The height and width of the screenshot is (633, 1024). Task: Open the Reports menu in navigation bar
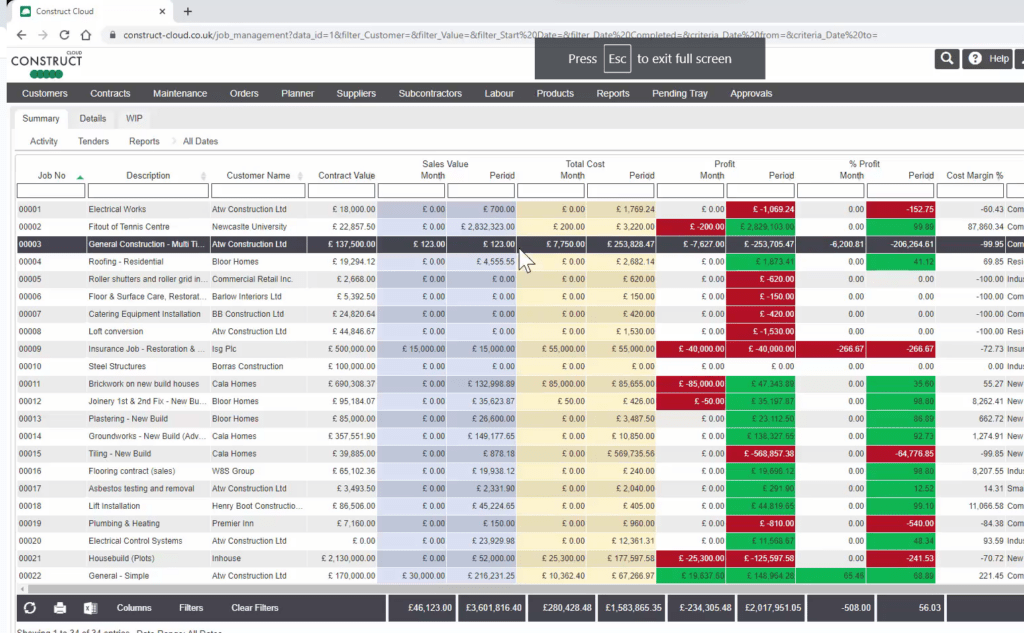pos(613,93)
